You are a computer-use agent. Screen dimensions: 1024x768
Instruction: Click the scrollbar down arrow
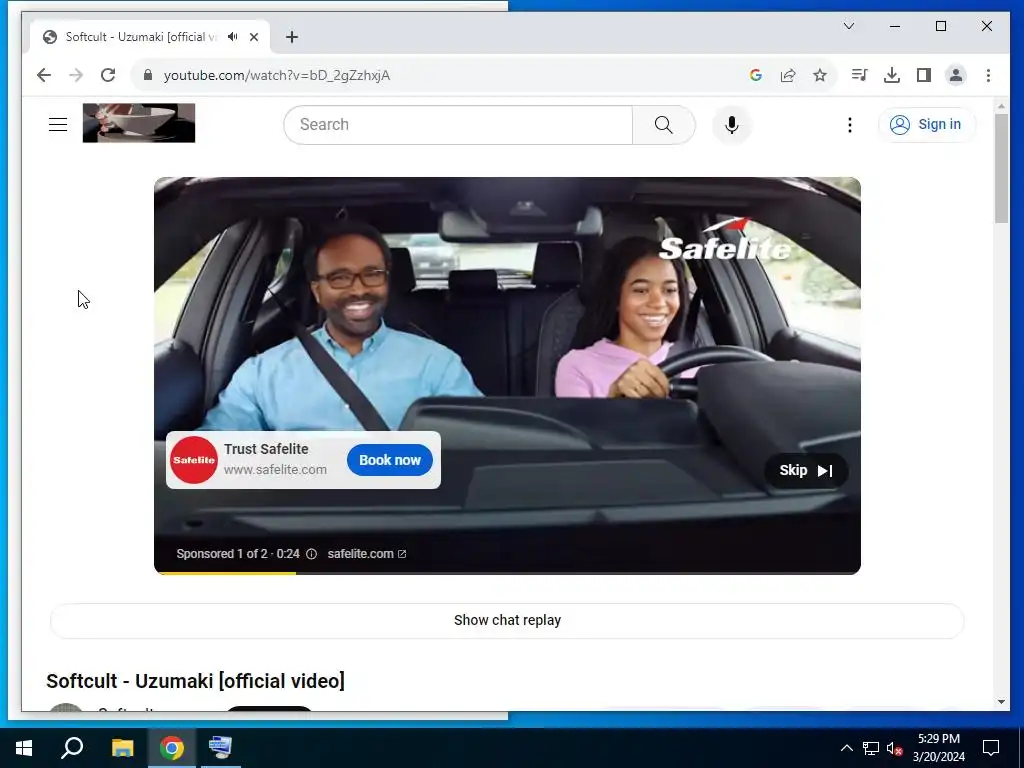[x=1001, y=702]
